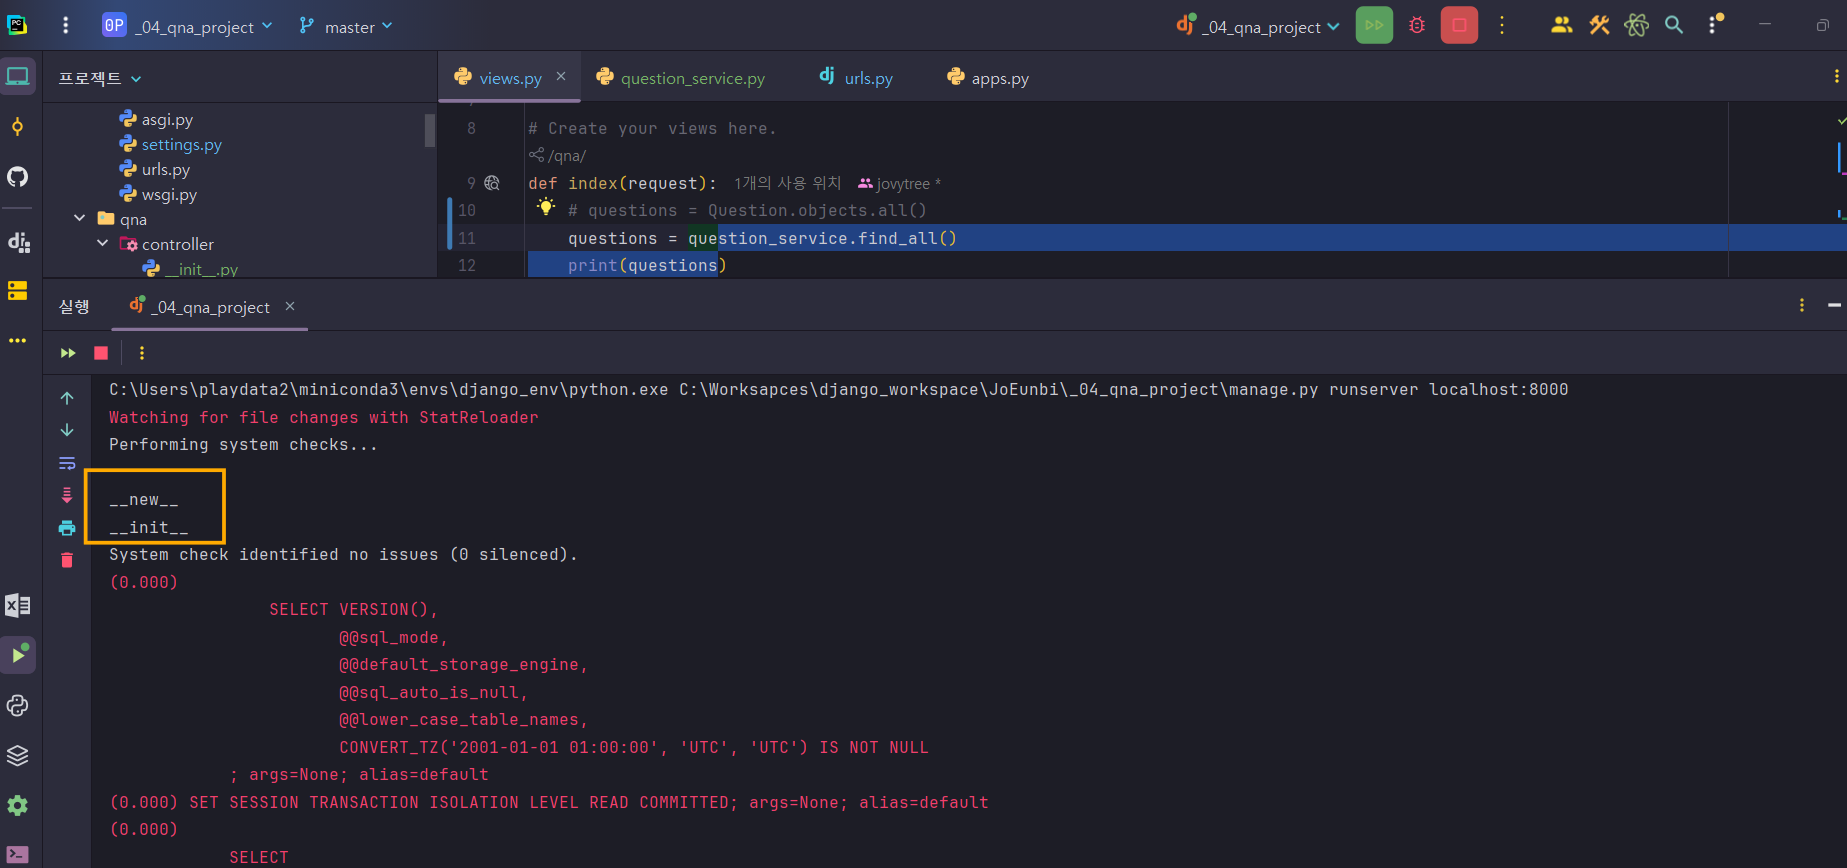Open the _04_qna_project project dropdown
The height and width of the screenshot is (868, 1847).
tap(187, 26)
